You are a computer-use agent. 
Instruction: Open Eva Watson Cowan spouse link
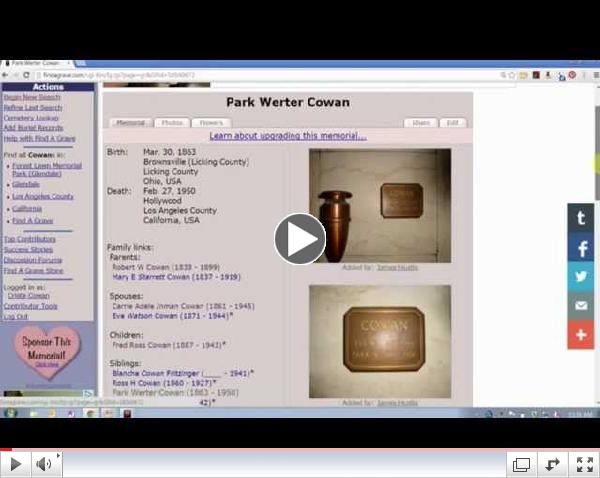pyautogui.click(x=171, y=316)
